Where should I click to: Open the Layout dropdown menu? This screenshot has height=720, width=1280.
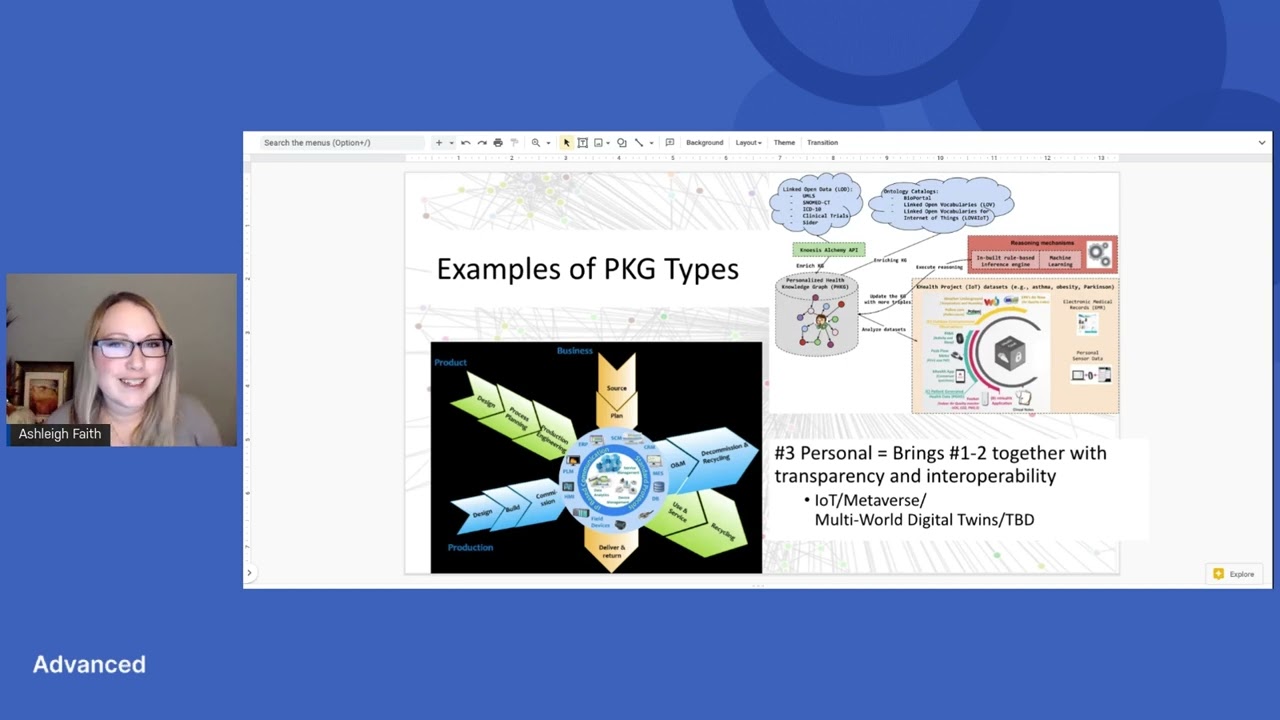pos(748,143)
